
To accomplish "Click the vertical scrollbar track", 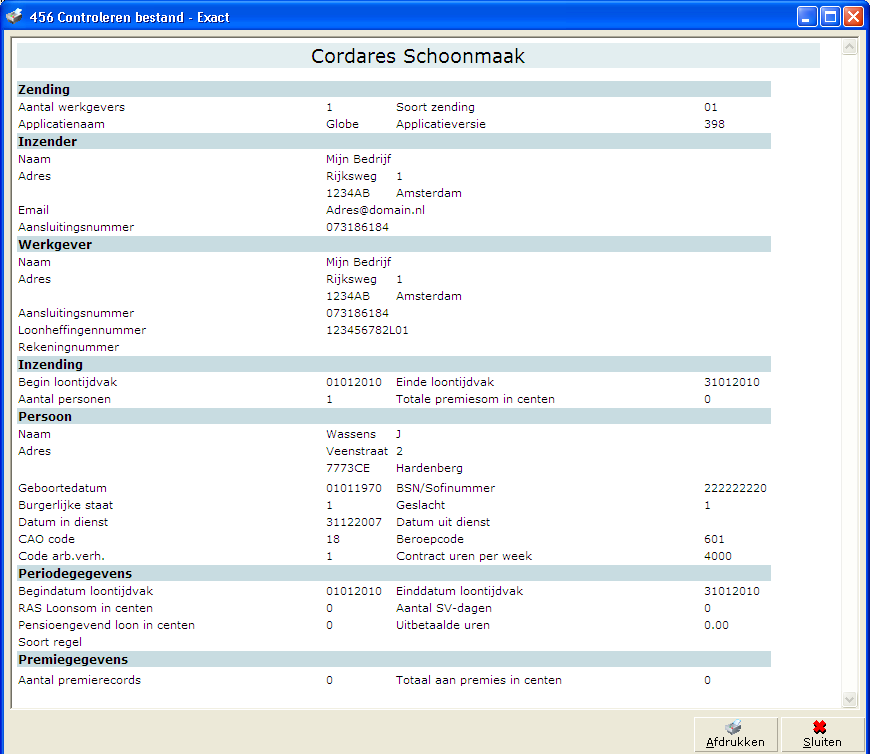I will 850,370.
